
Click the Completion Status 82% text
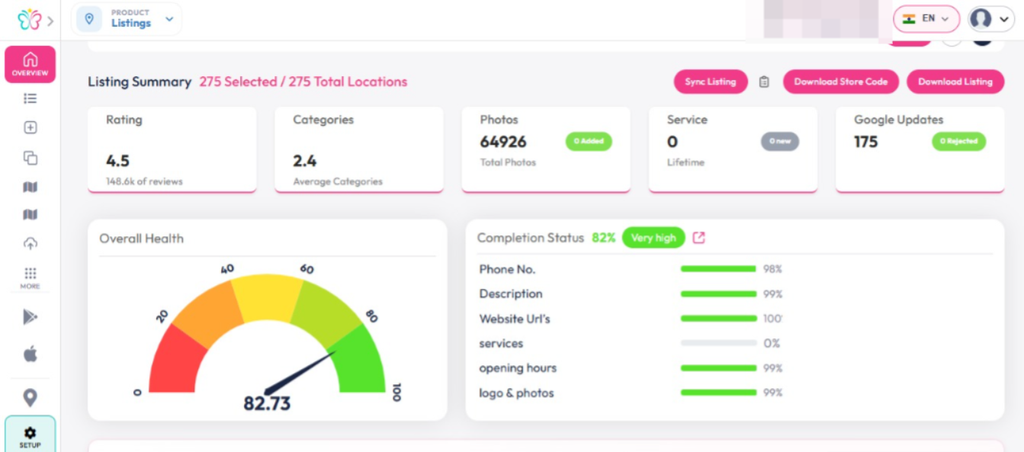coord(603,238)
